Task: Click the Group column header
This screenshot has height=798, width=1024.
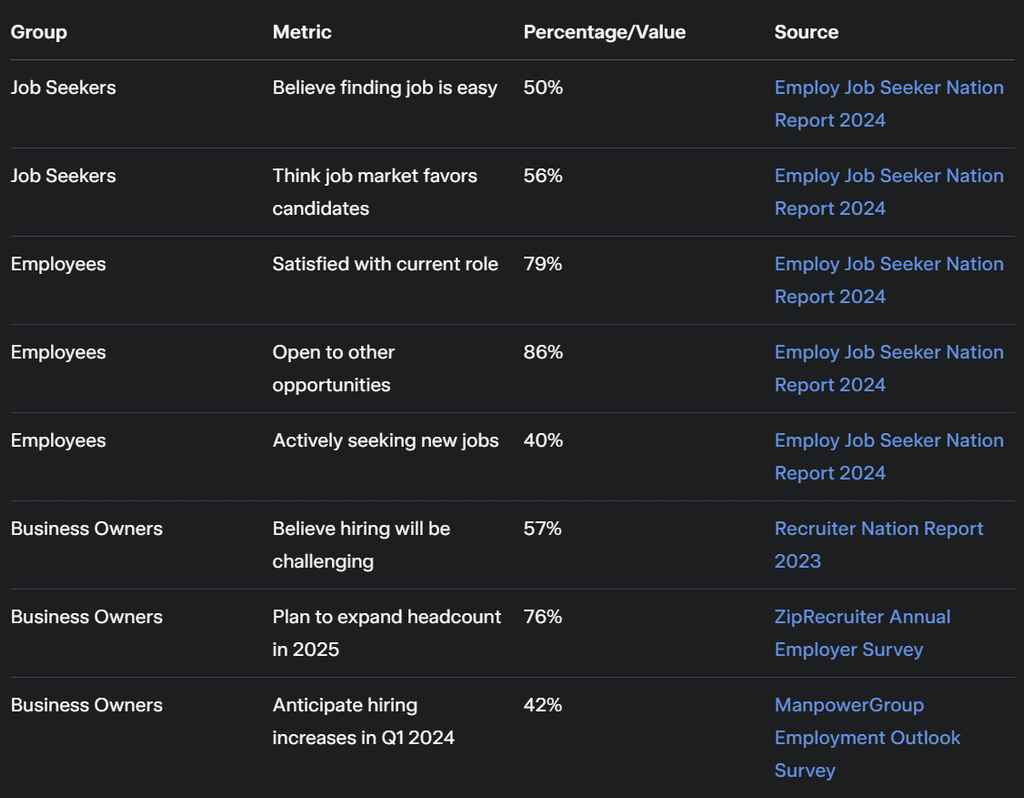Action: click(39, 32)
